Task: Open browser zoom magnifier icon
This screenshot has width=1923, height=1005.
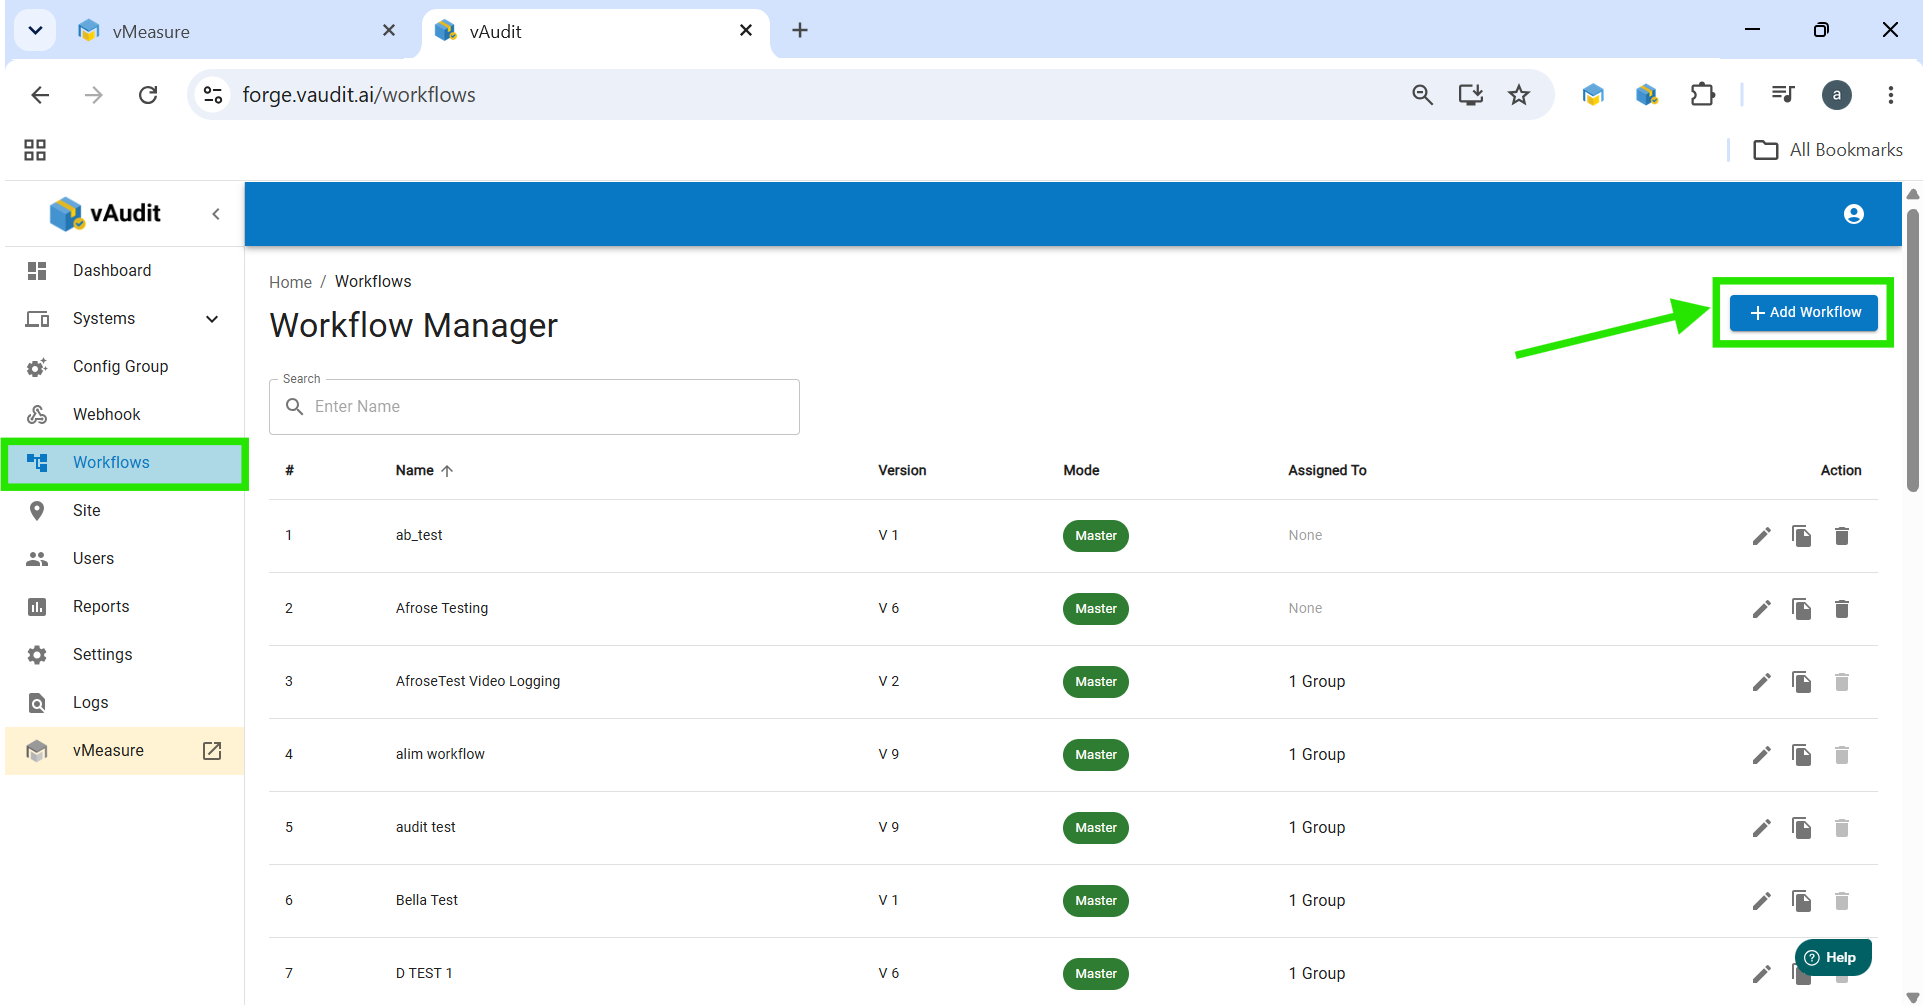Action: click(x=1422, y=95)
